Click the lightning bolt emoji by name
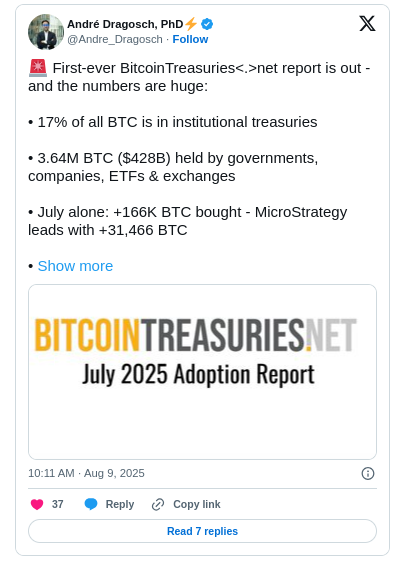 191,24
